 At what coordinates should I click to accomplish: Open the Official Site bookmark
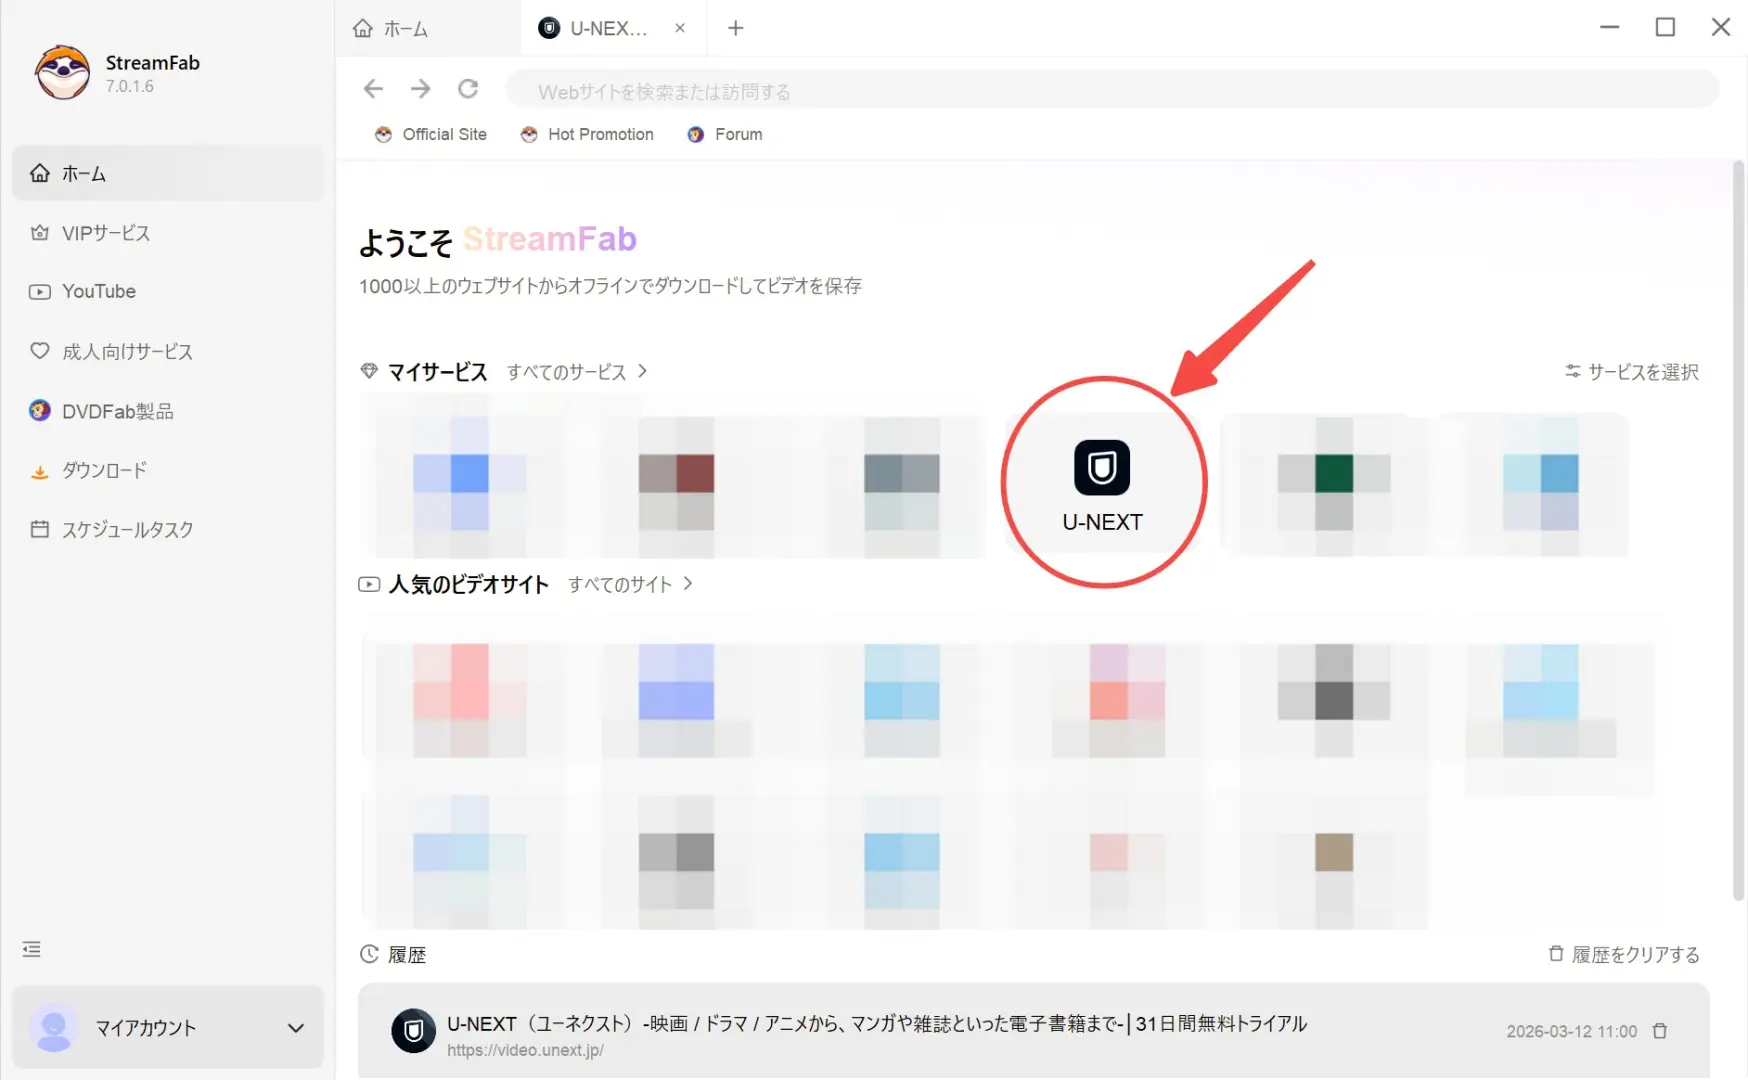coord(431,134)
